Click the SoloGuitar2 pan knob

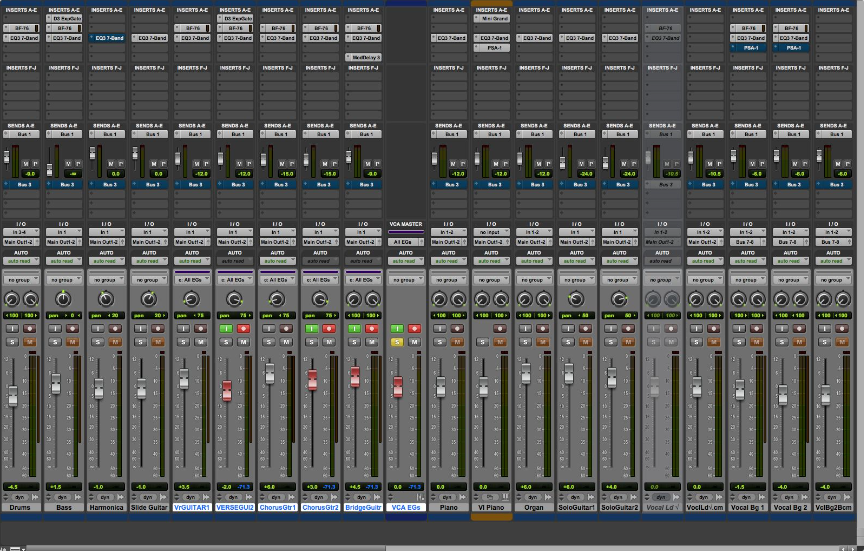click(x=619, y=299)
